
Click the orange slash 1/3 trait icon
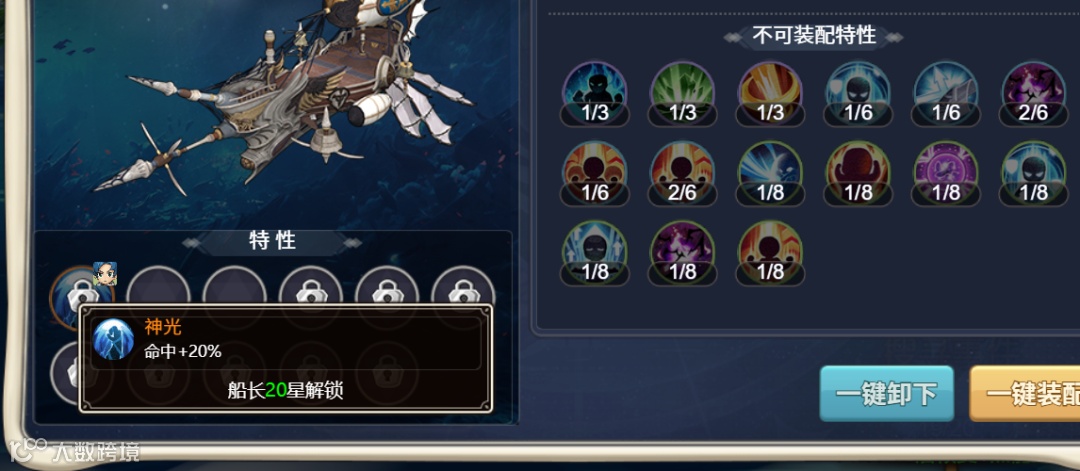point(770,94)
